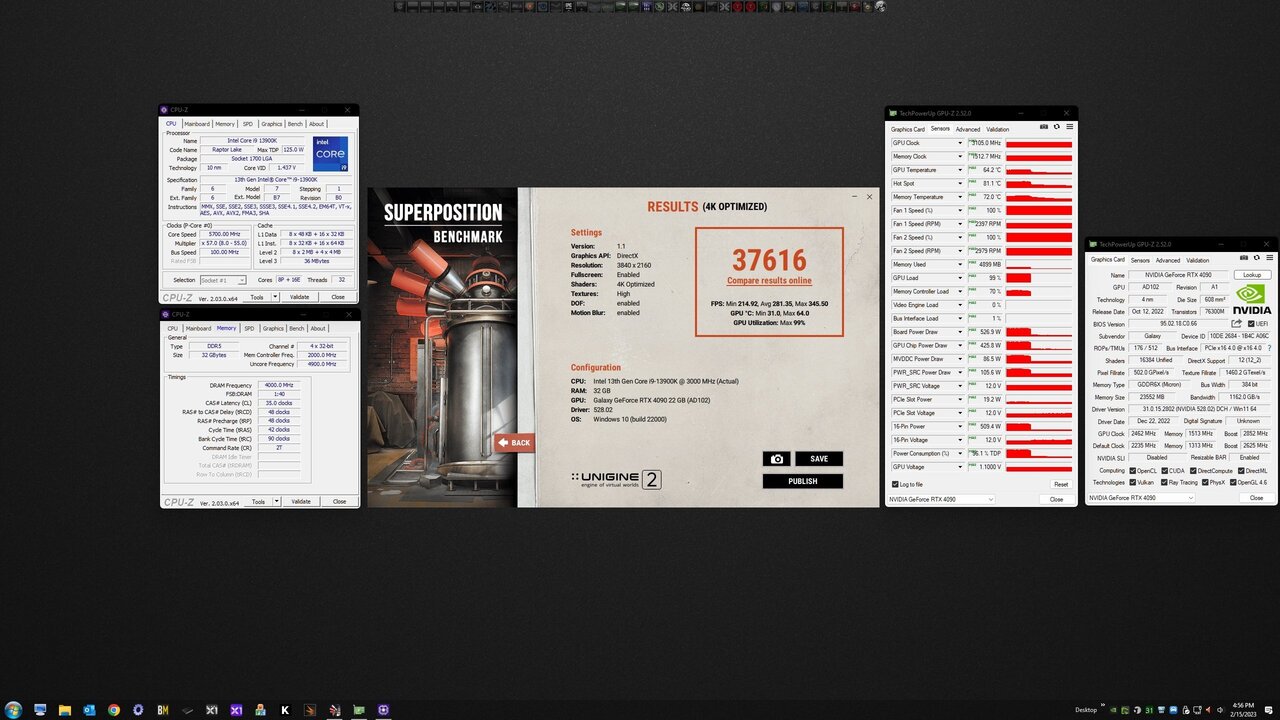The width and height of the screenshot is (1280, 720).
Task: Toggle the Log to file checkbox
Action: 895,484
